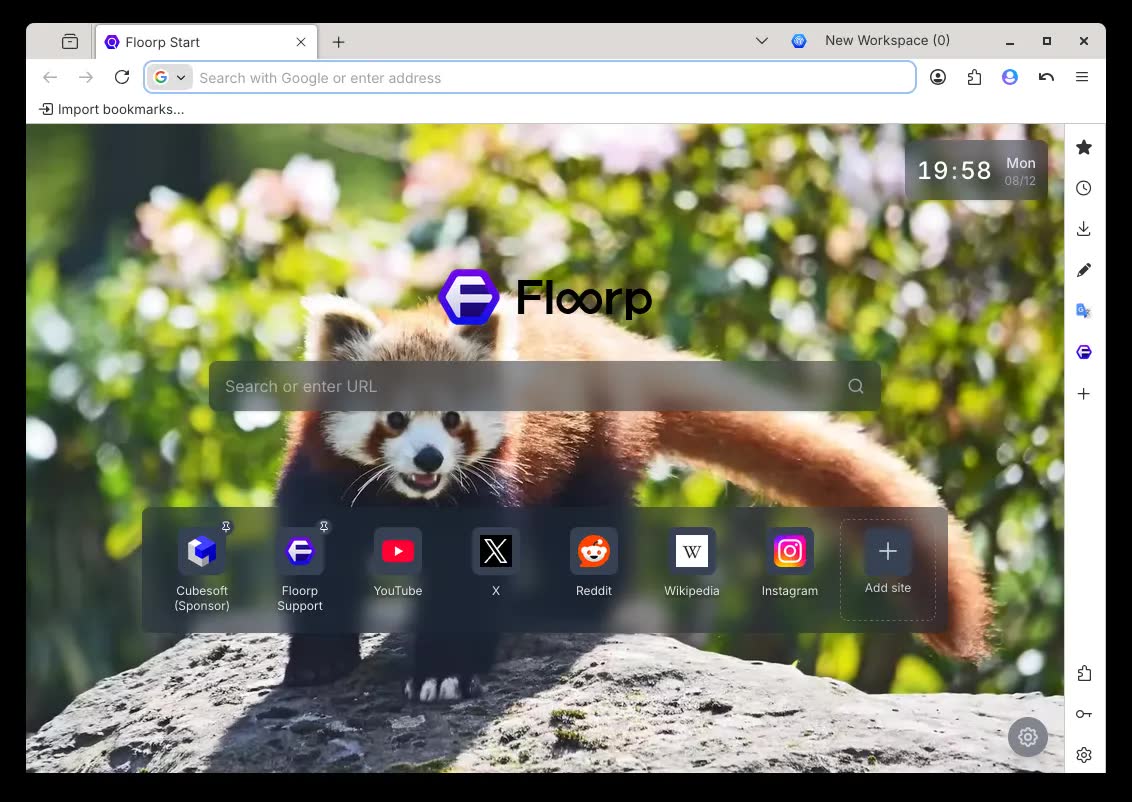This screenshot has height=802, width=1132.
Task: Click the undo closed tab arrow
Action: click(1046, 77)
